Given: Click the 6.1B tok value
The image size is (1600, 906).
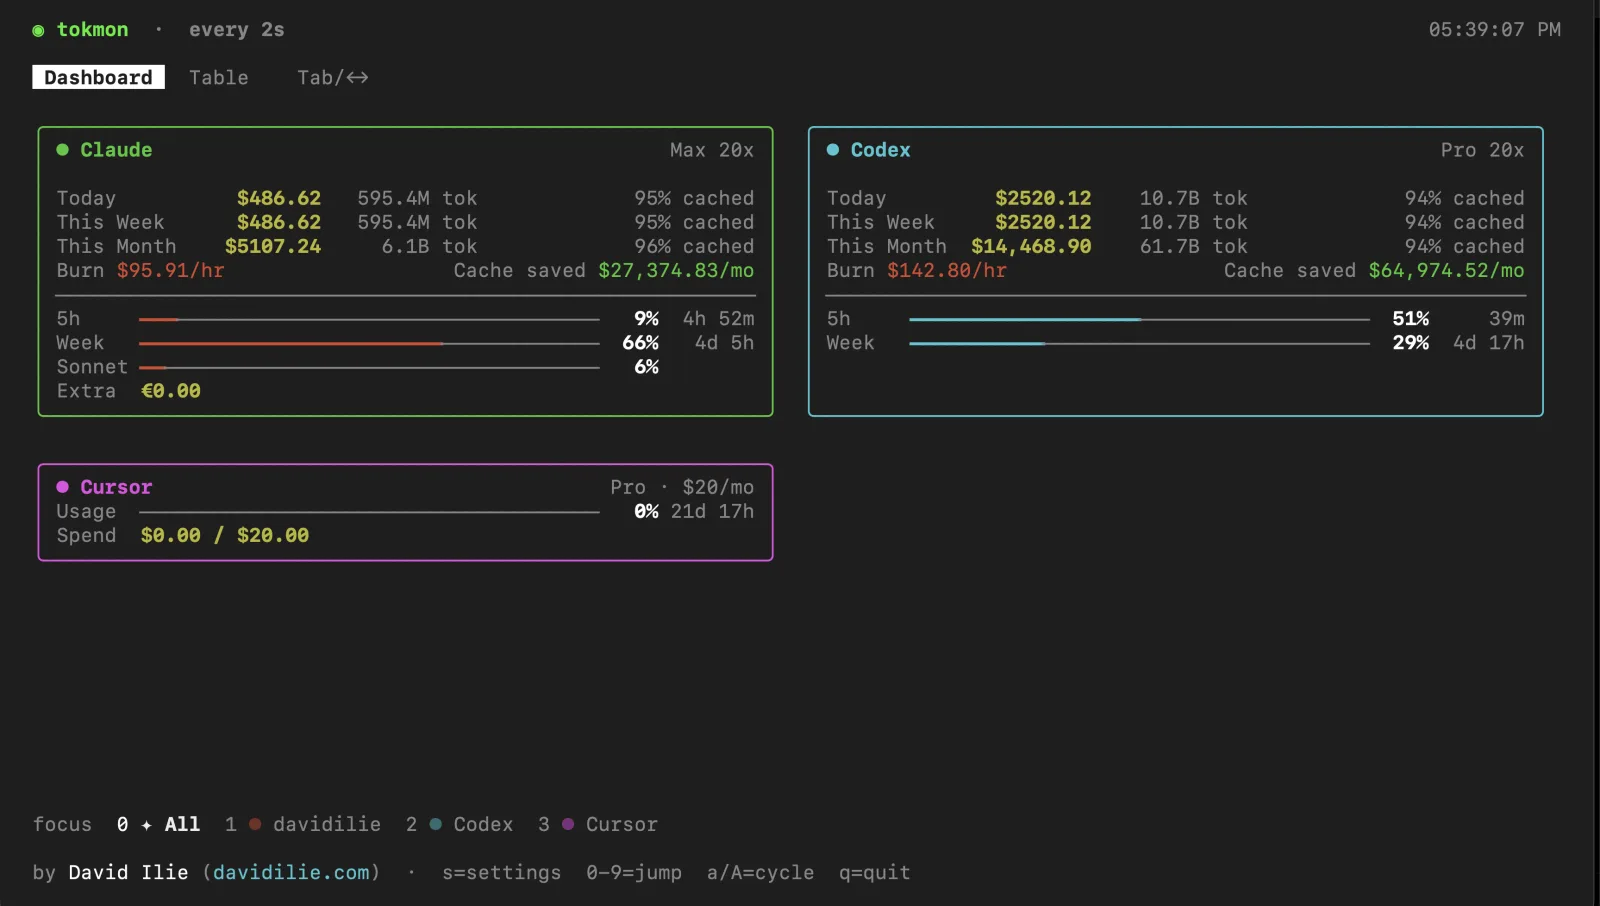Looking at the screenshot, I should (429, 247).
